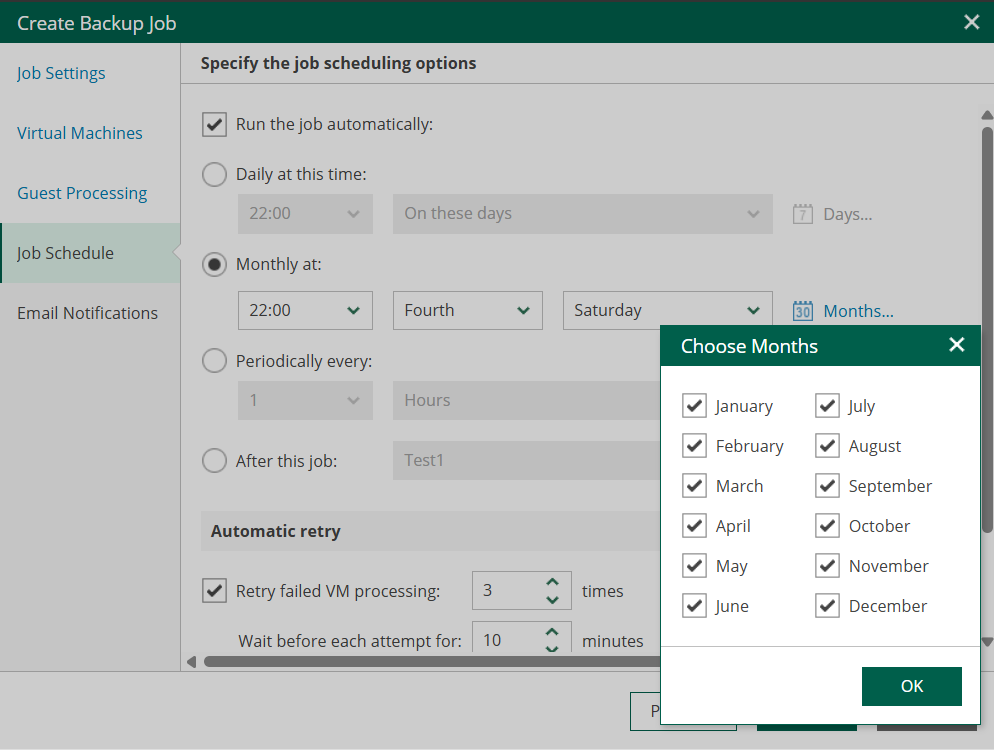The height and width of the screenshot is (750, 994).
Task: Click the Days calendar icon
Action: [803, 214]
